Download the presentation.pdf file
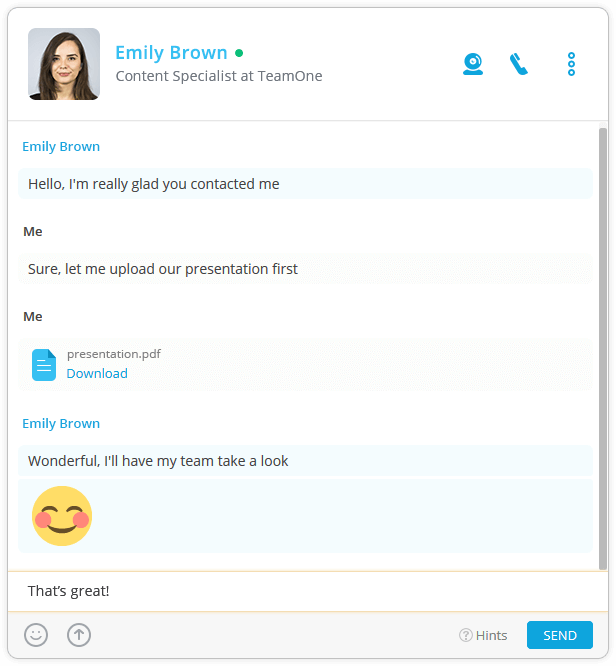 pos(97,373)
